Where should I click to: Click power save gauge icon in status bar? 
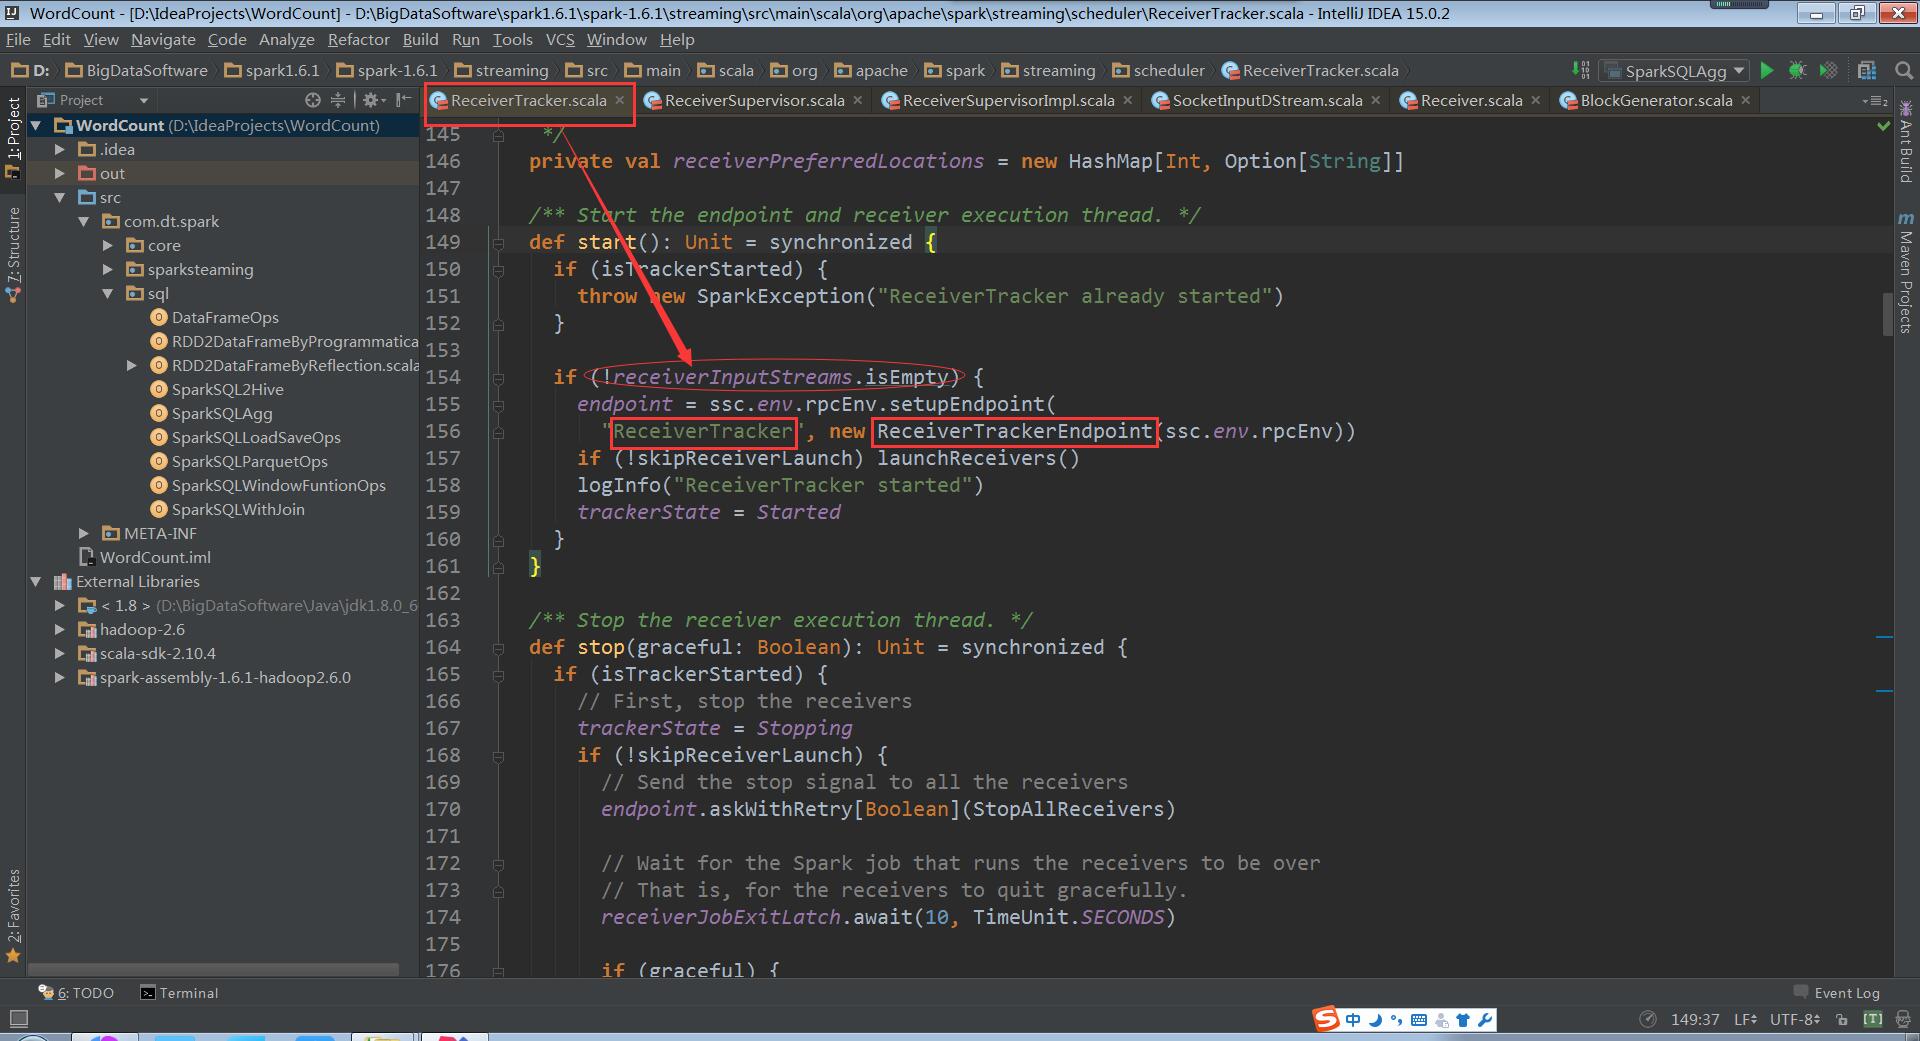(1648, 1020)
